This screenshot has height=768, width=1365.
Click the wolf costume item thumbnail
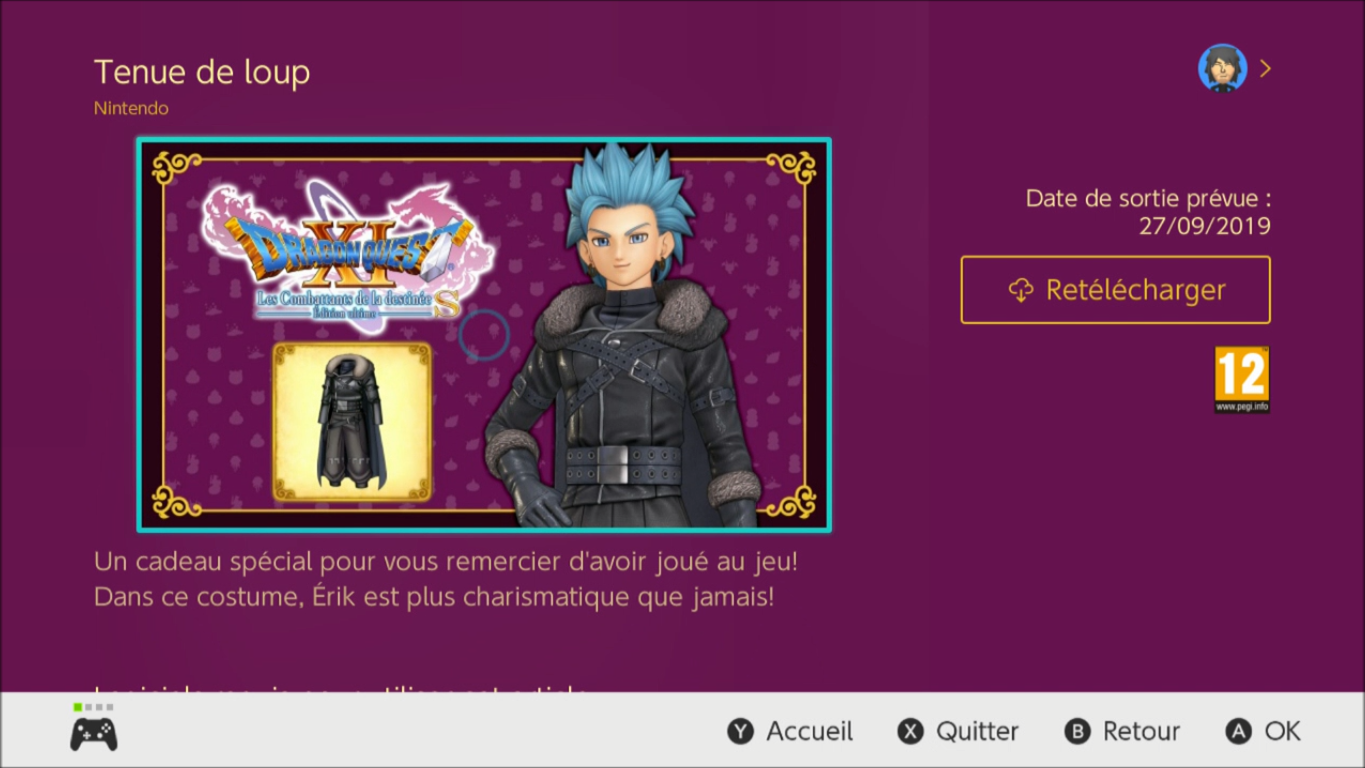(352, 421)
